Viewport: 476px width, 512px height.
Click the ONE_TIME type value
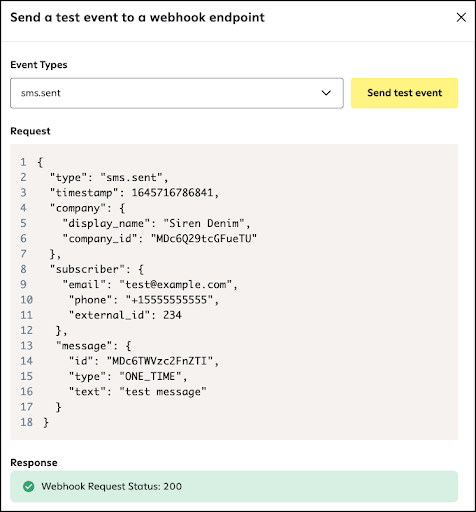click(x=150, y=376)
